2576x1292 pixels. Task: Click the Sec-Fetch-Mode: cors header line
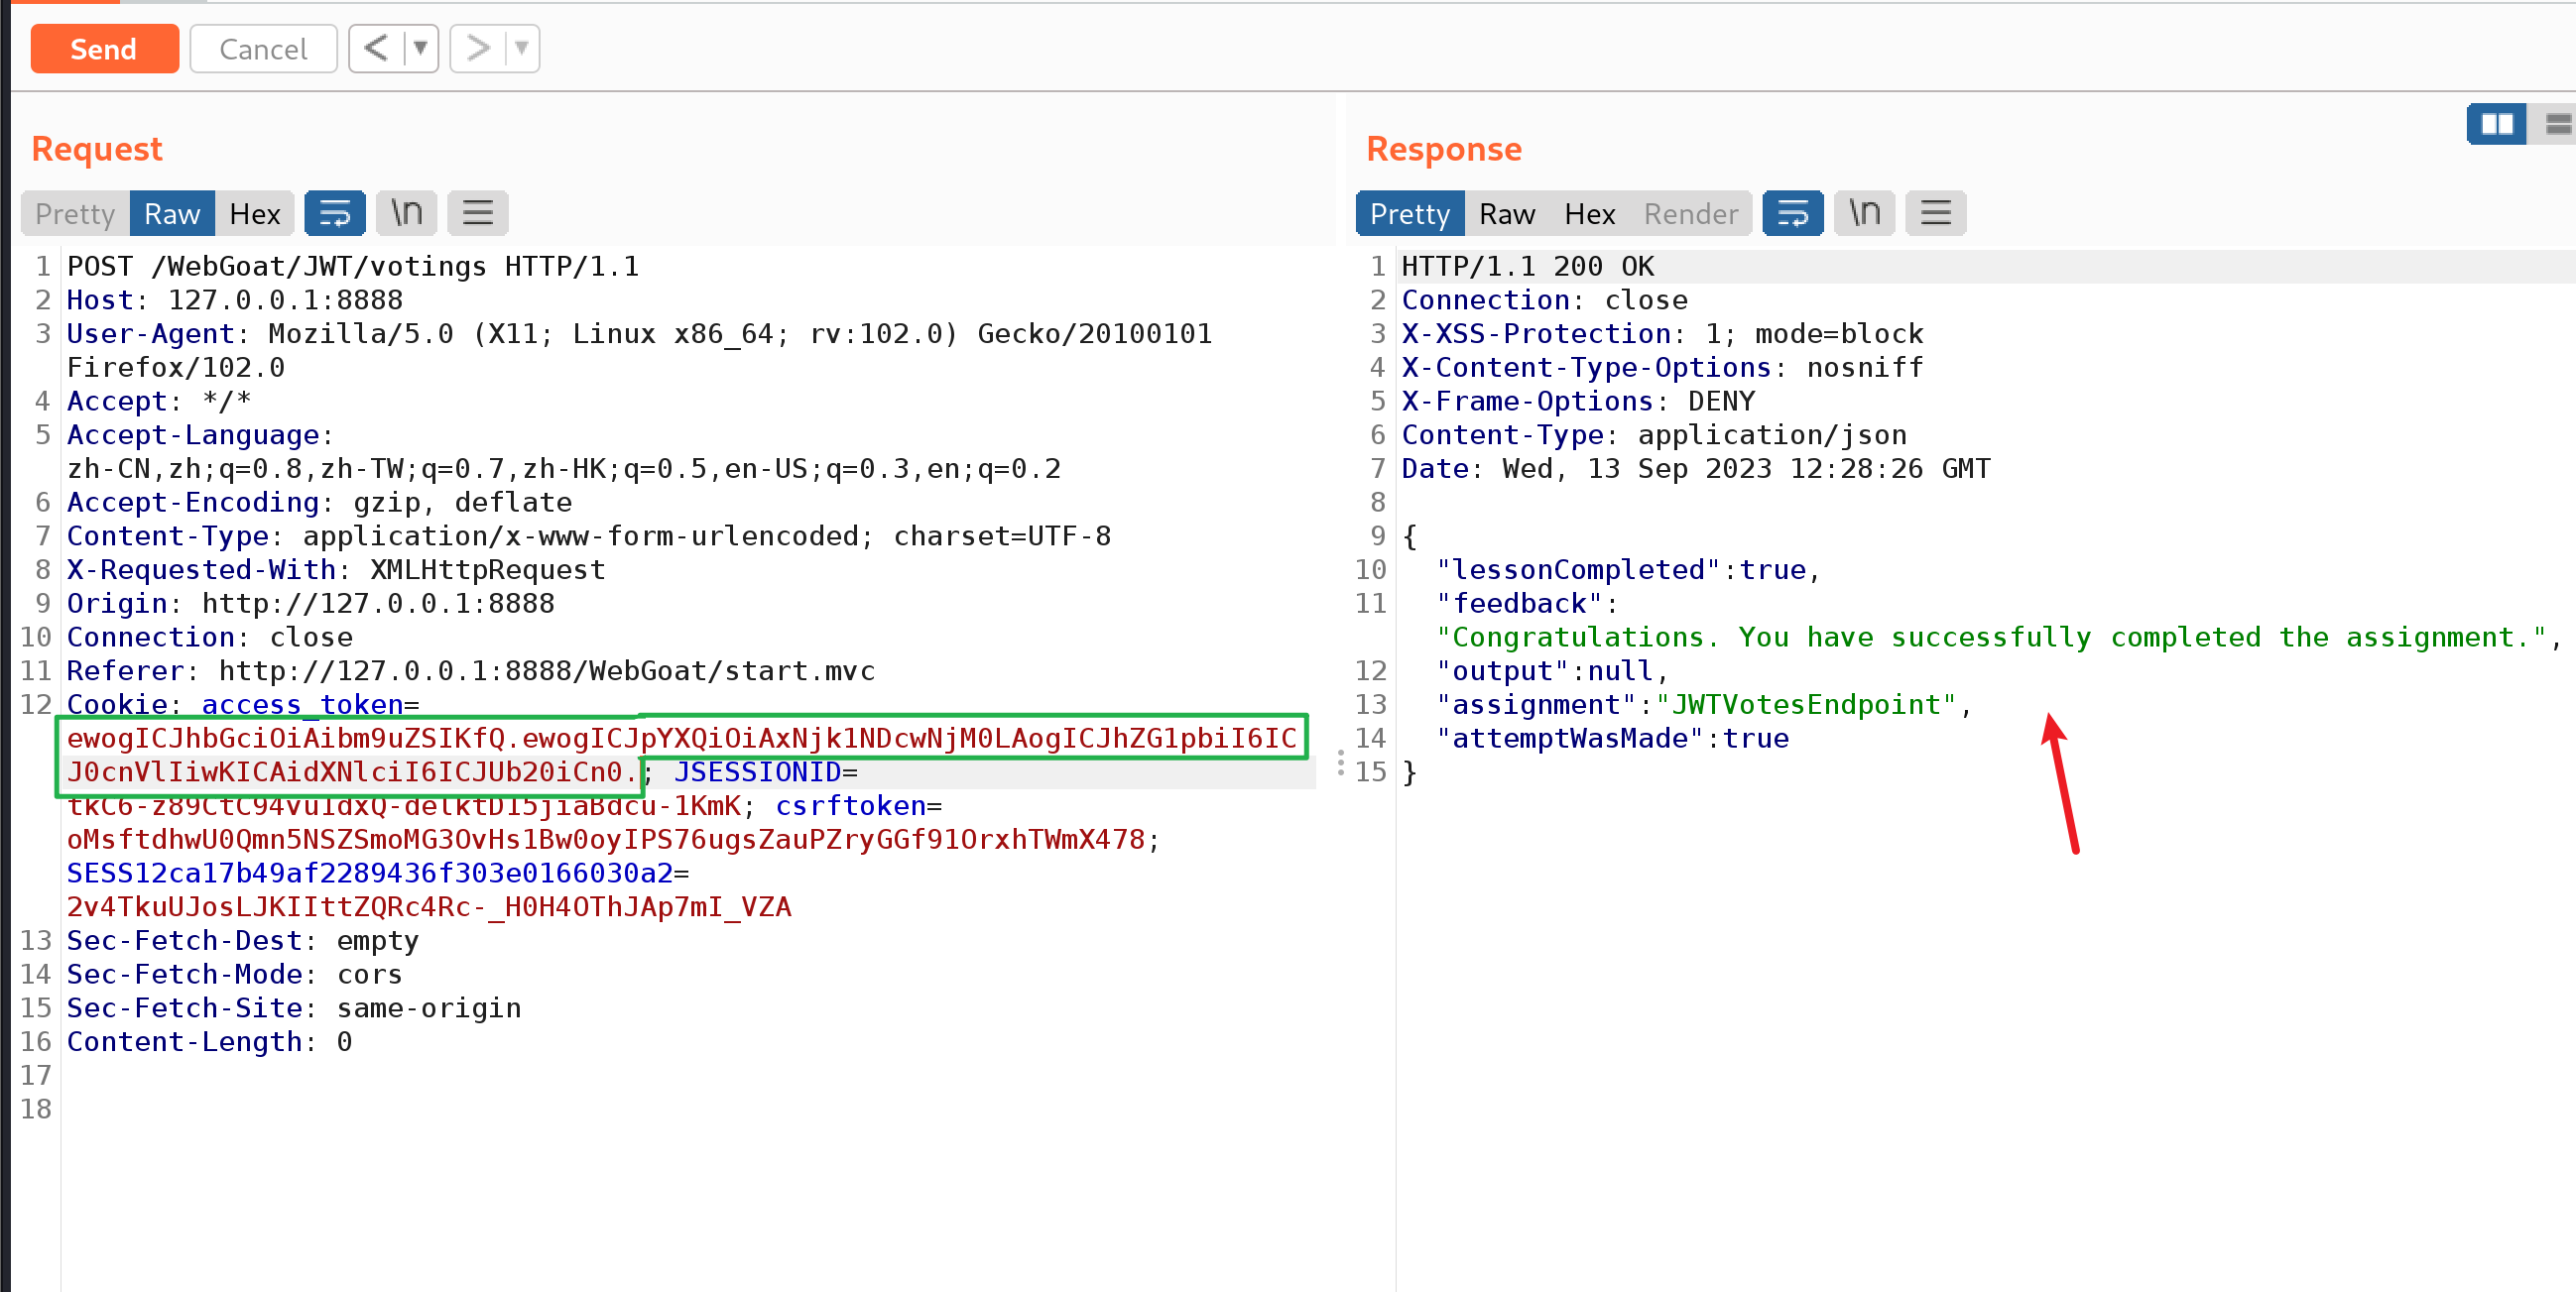pyautogui.click(x=234, y=975)
